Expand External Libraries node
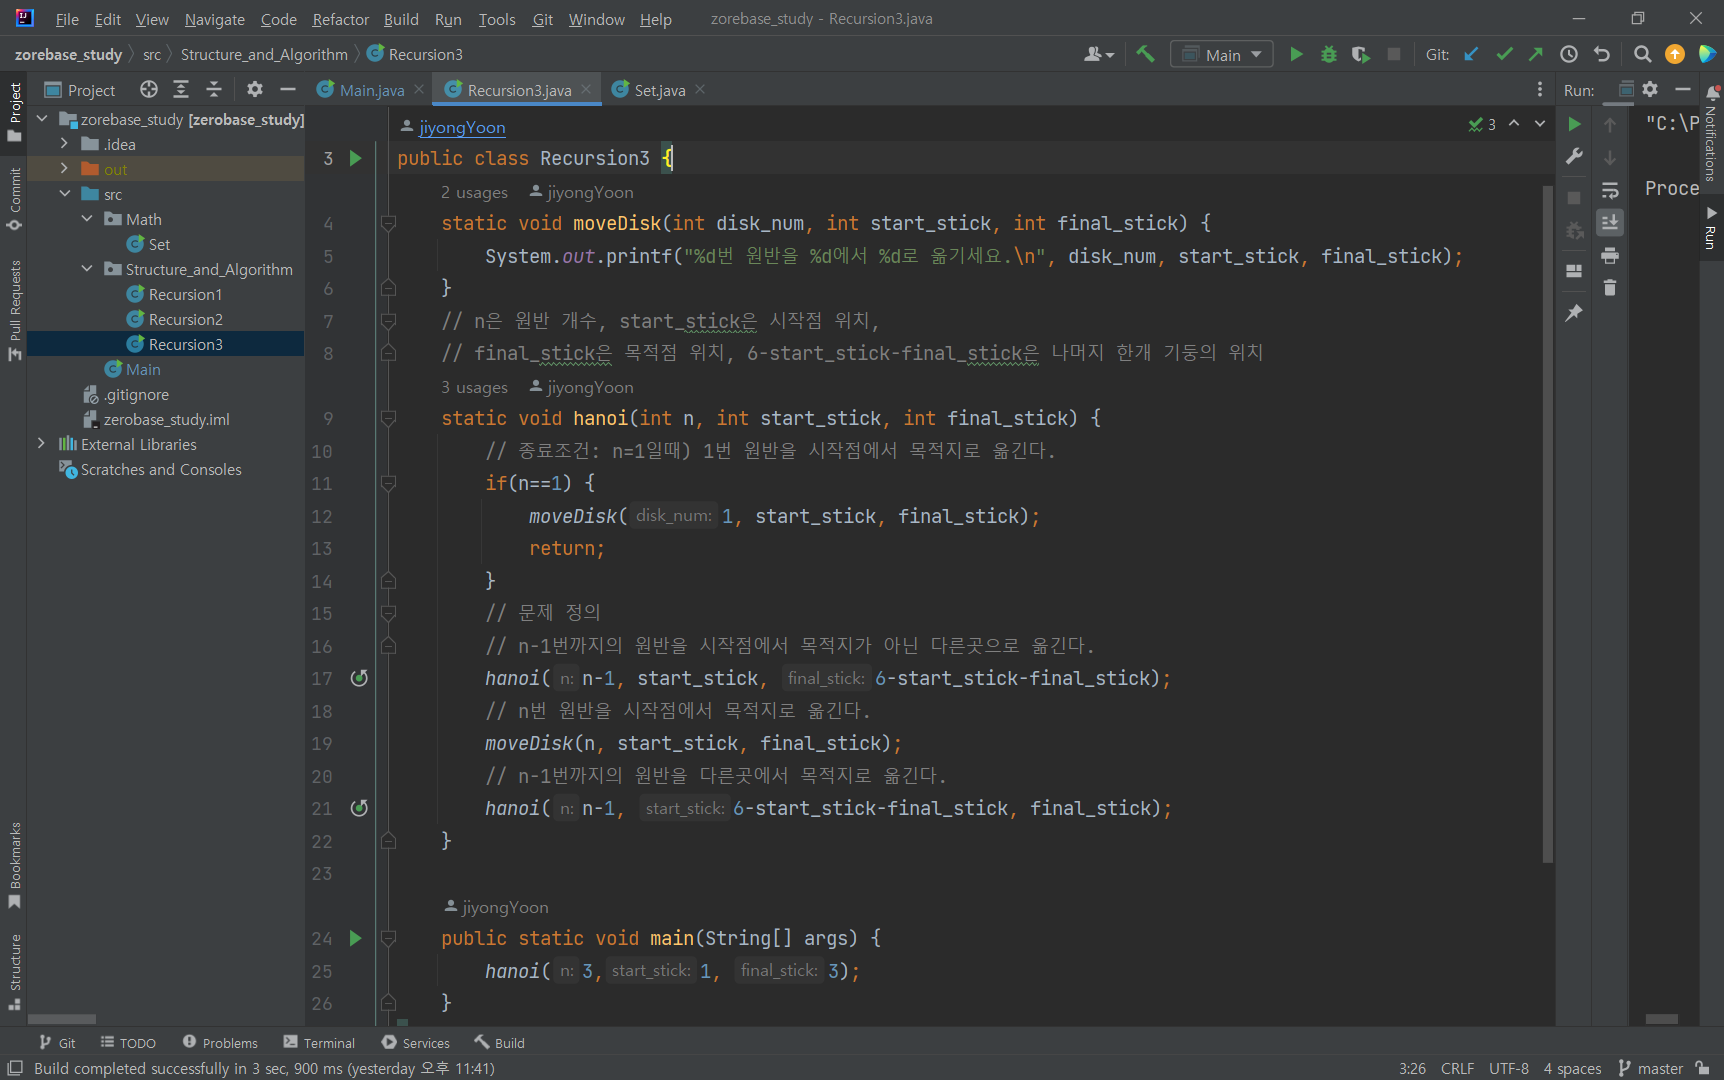Viewport: 1724px width, 1080px height. click(41, 444)
